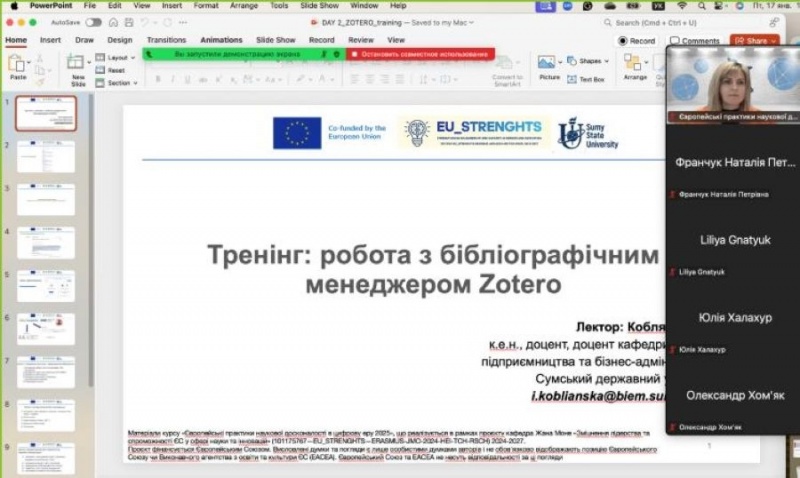Insert a Text Box
This screenshot has width=800, height=478.
(586, 79)
